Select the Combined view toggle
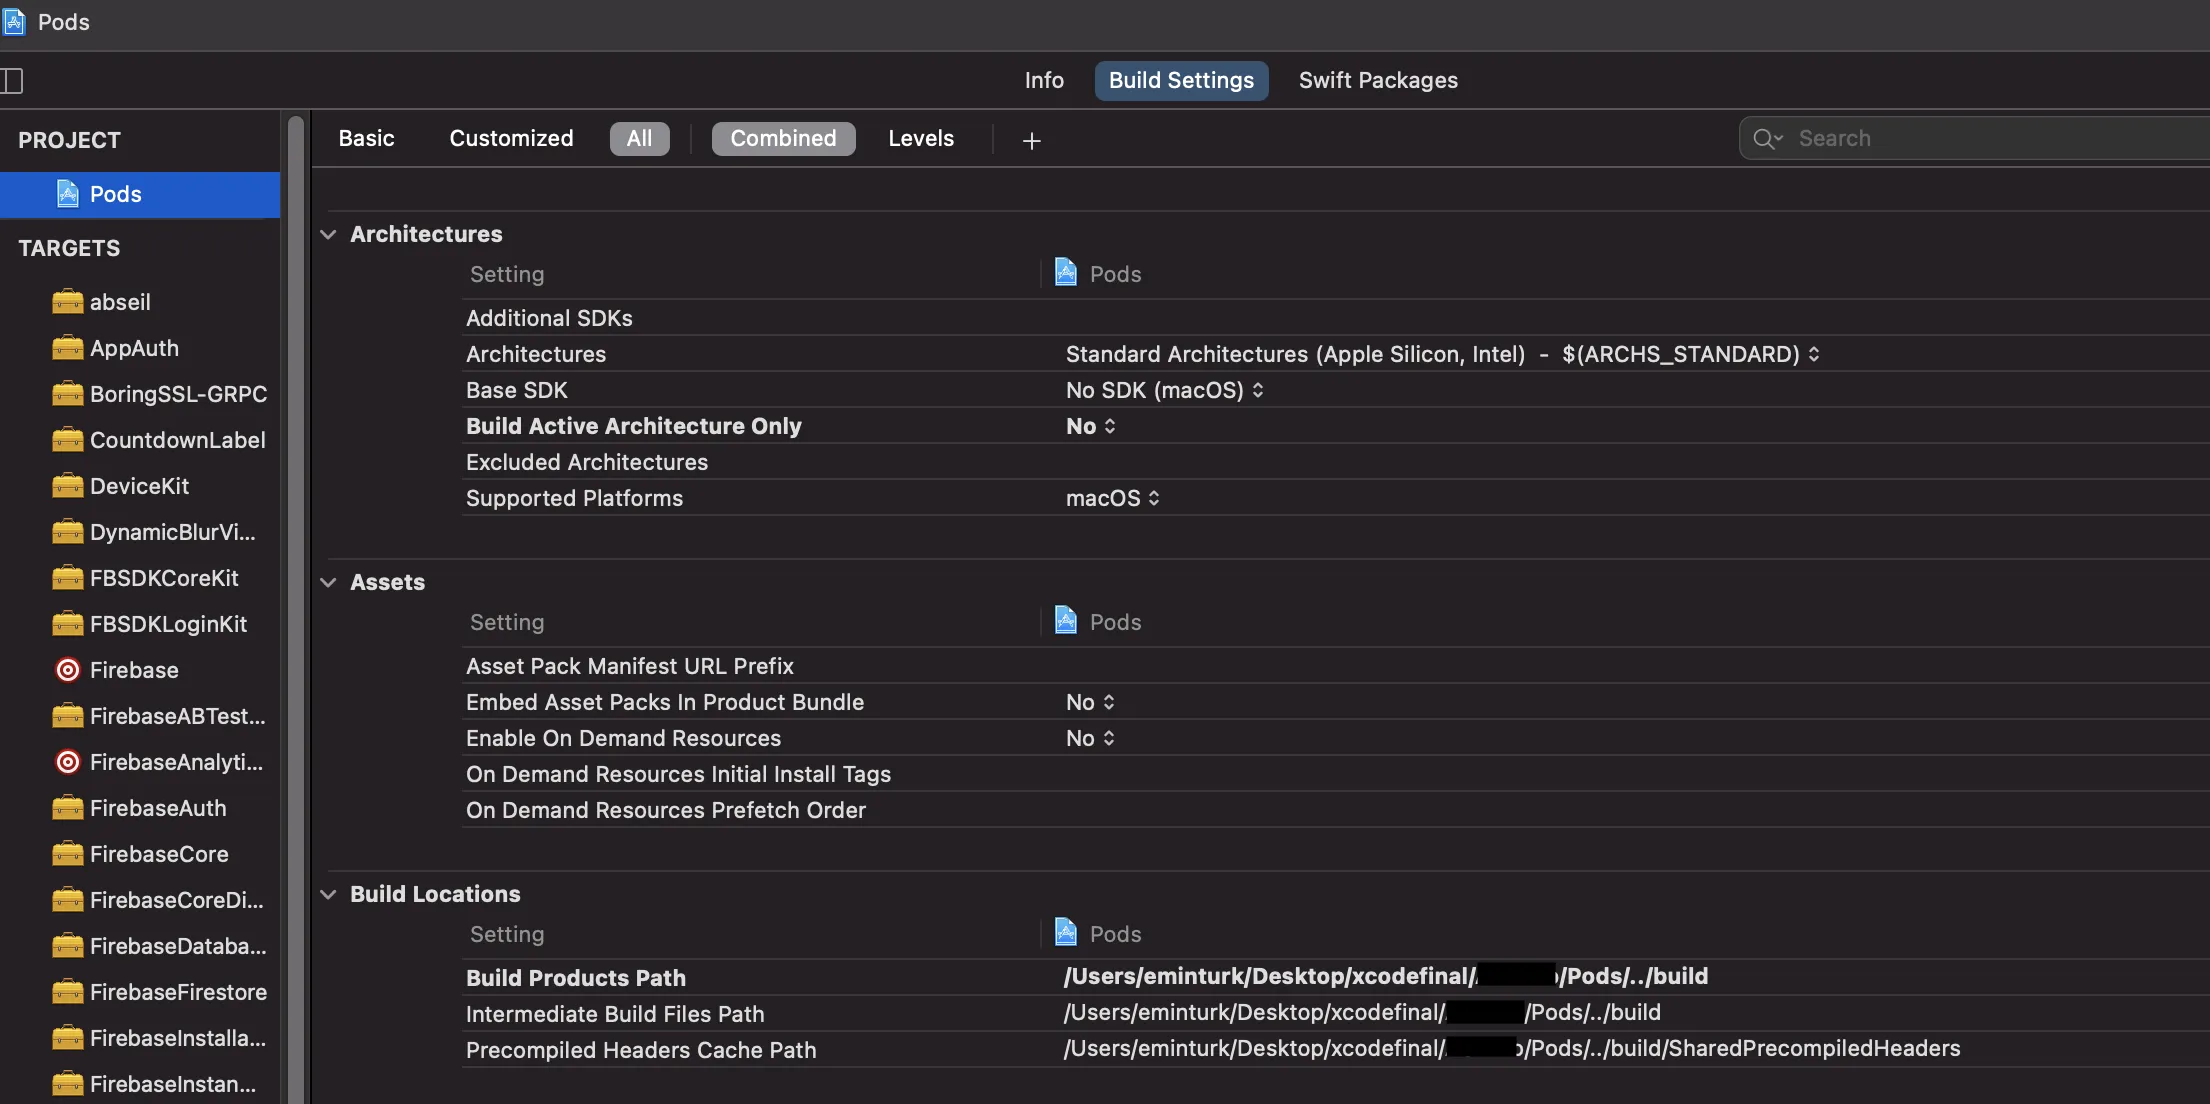Screen dimensions: 2210x1104 tap(783, 139)
